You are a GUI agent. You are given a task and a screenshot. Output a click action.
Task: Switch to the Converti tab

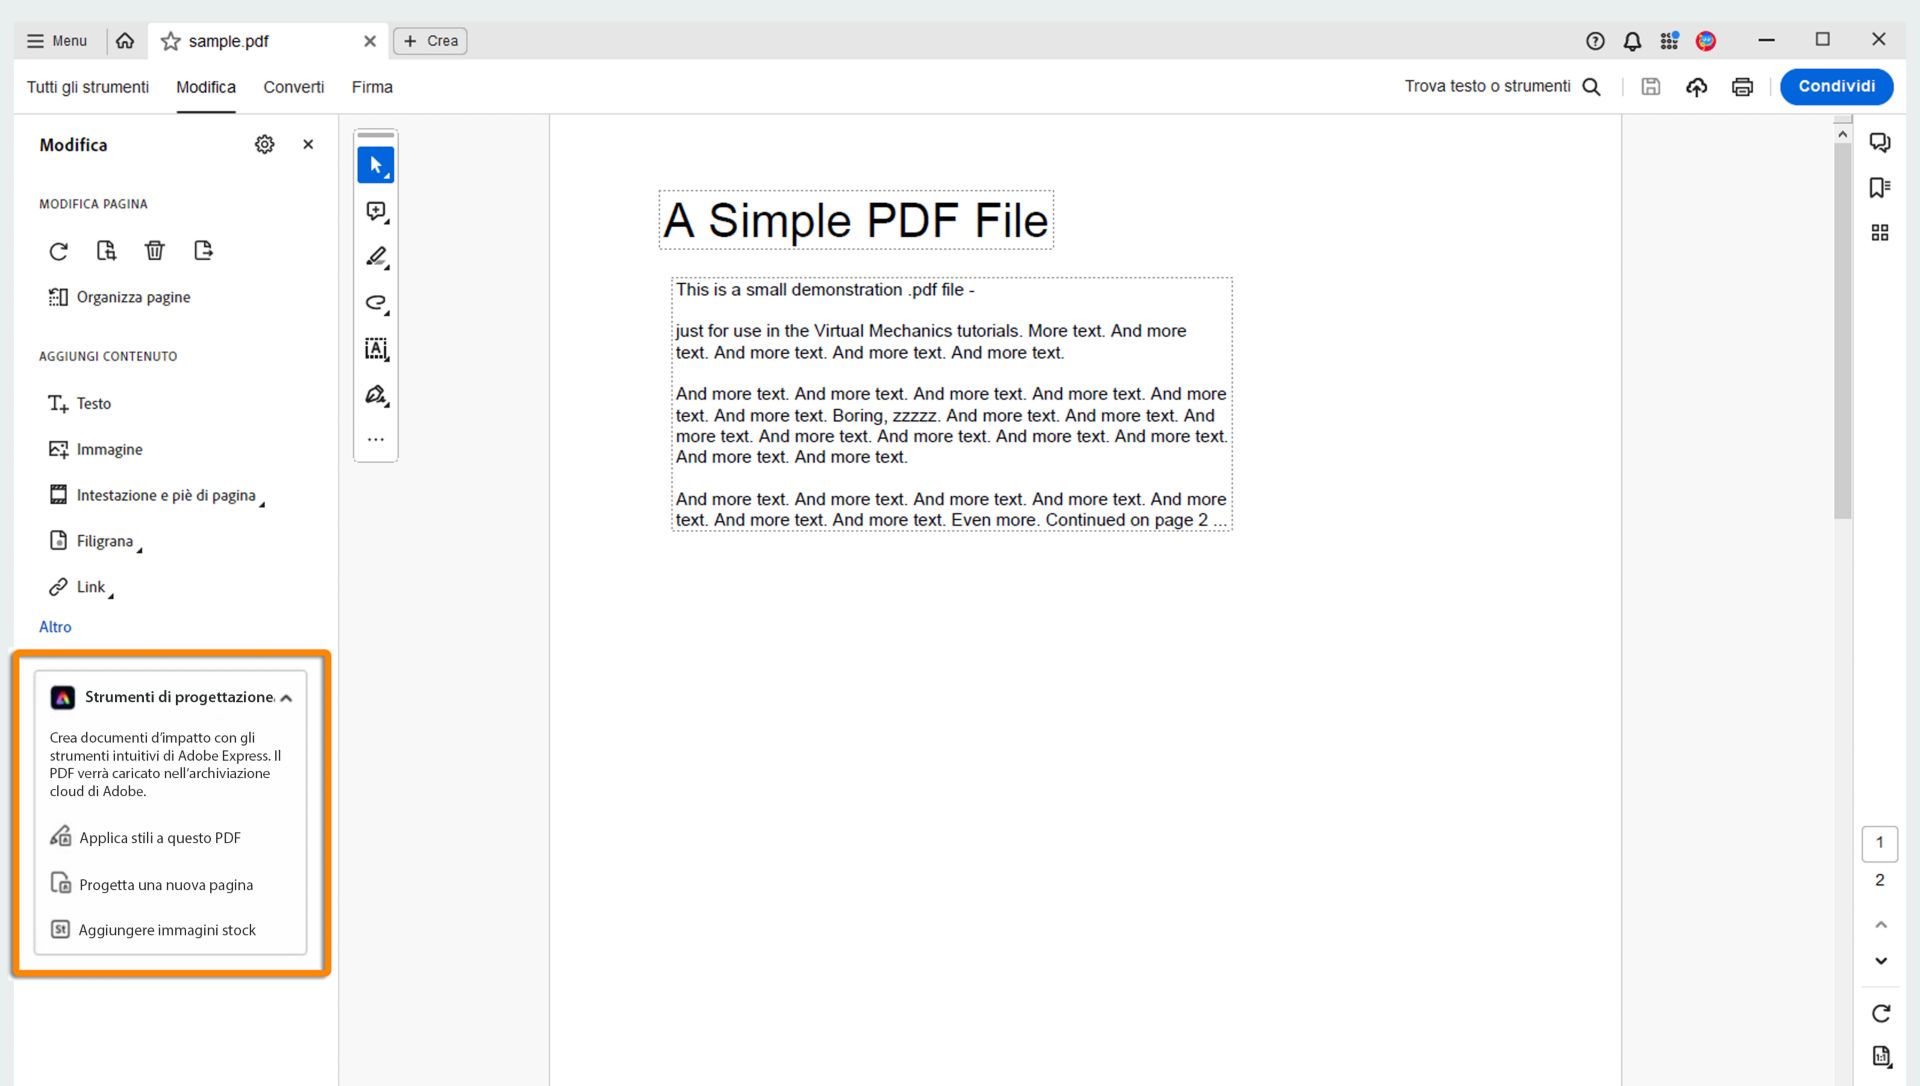[293, 87]
